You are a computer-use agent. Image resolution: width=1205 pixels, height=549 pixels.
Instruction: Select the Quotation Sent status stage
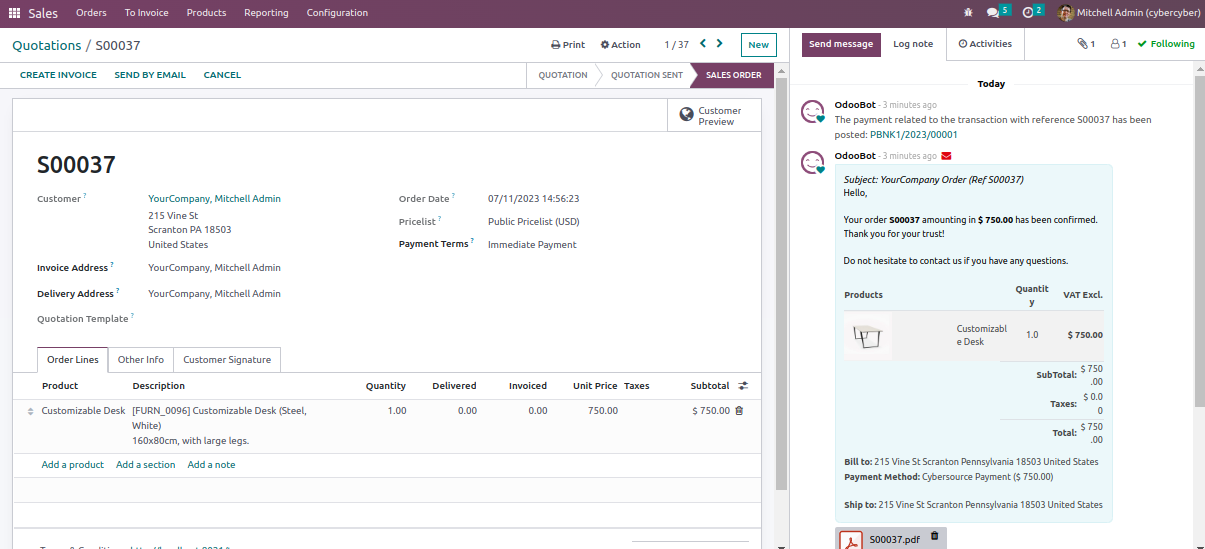647,75
